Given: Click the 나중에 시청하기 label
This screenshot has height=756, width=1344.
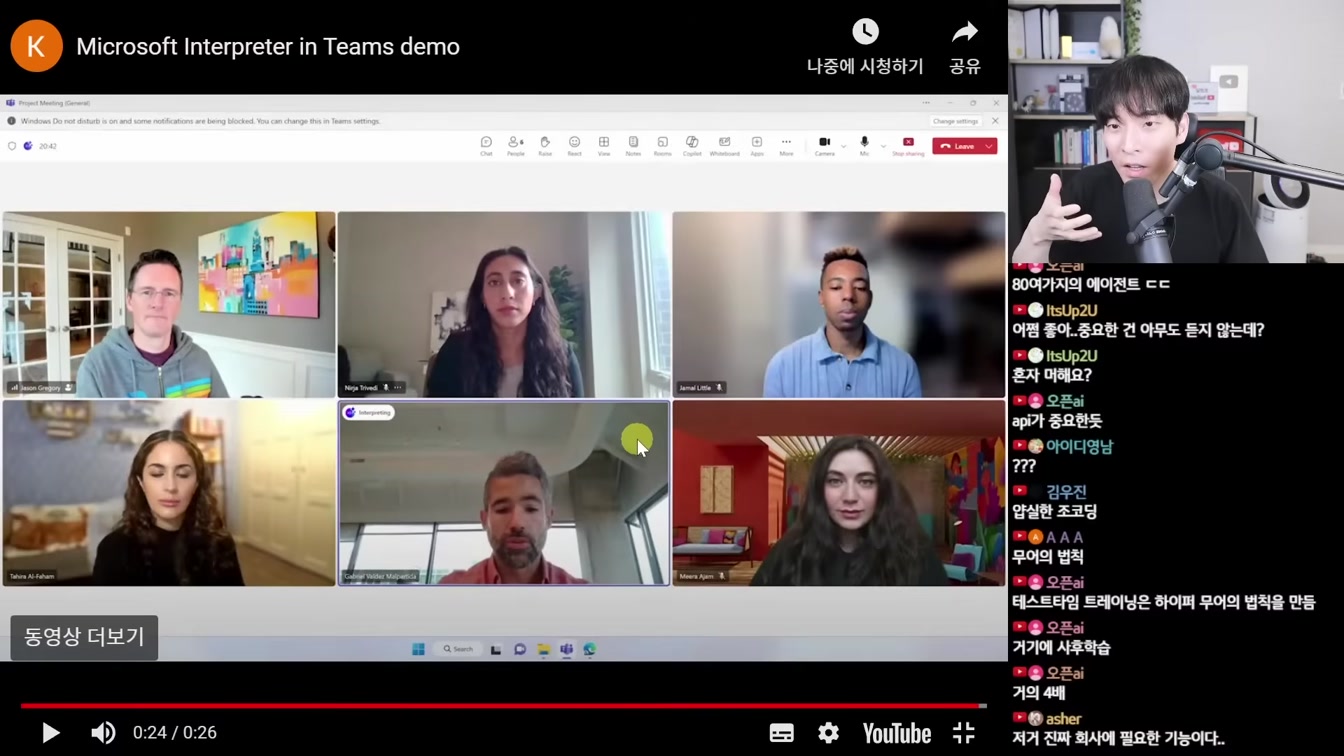Looking at the screenshot, I should [865, 66].
